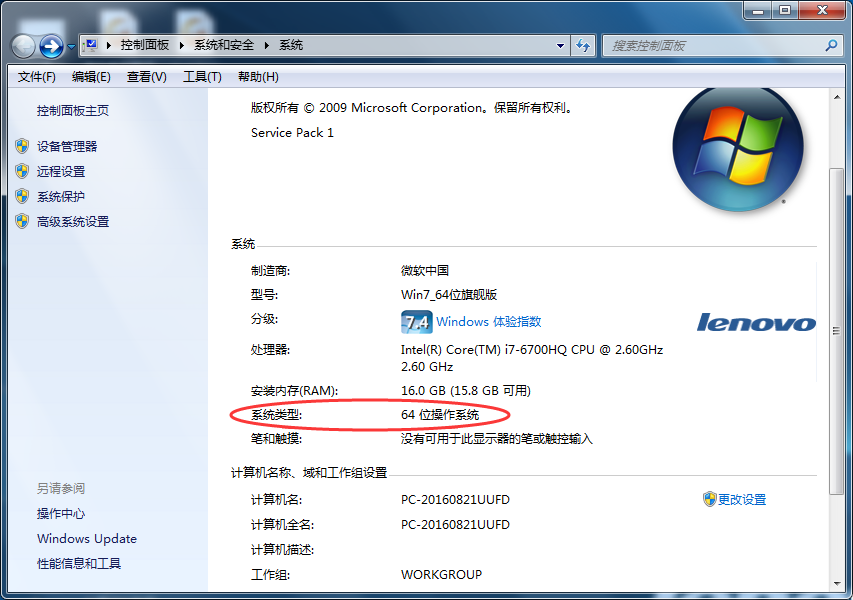This screenshot has width=853, height=600.
Task: Click shield icon beside 系统保护
Action: (x=22, y=196)
